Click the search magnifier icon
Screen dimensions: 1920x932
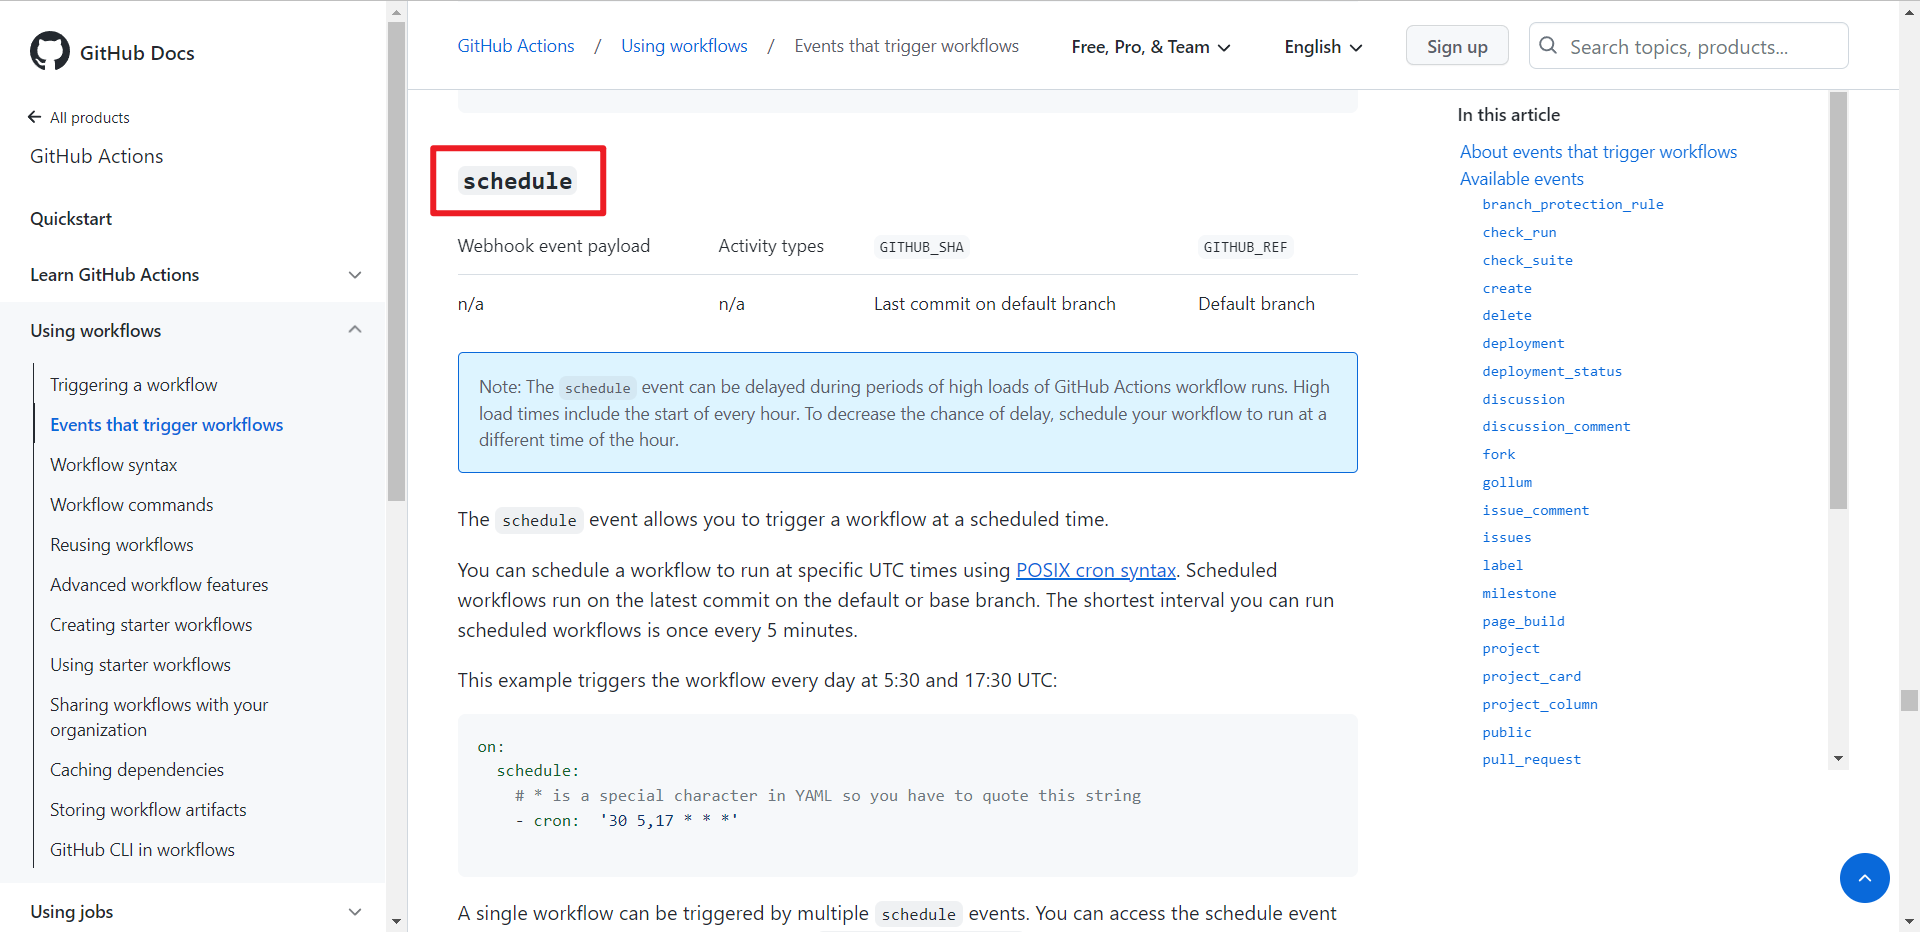tap(1548, 46)
